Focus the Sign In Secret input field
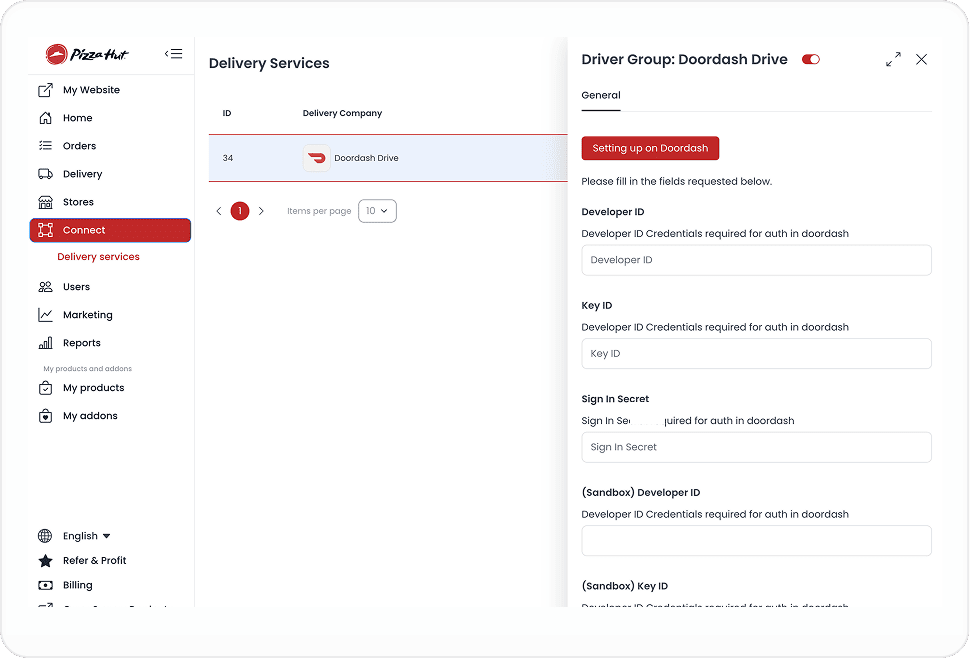This screenshot has height=658, width=970. tap(756, 447)
